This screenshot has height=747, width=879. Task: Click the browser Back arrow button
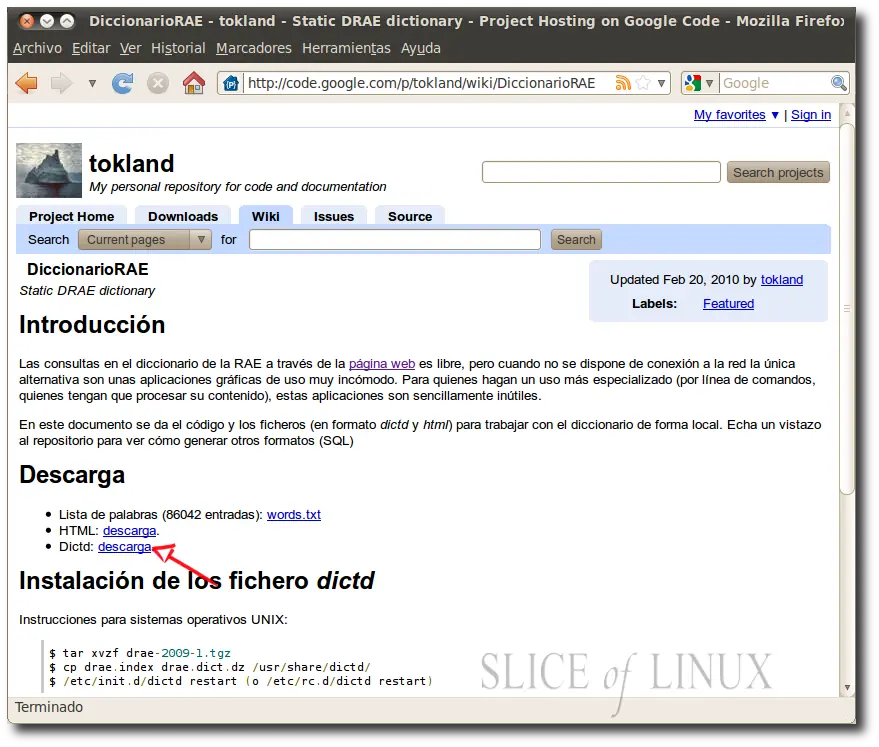26,83
